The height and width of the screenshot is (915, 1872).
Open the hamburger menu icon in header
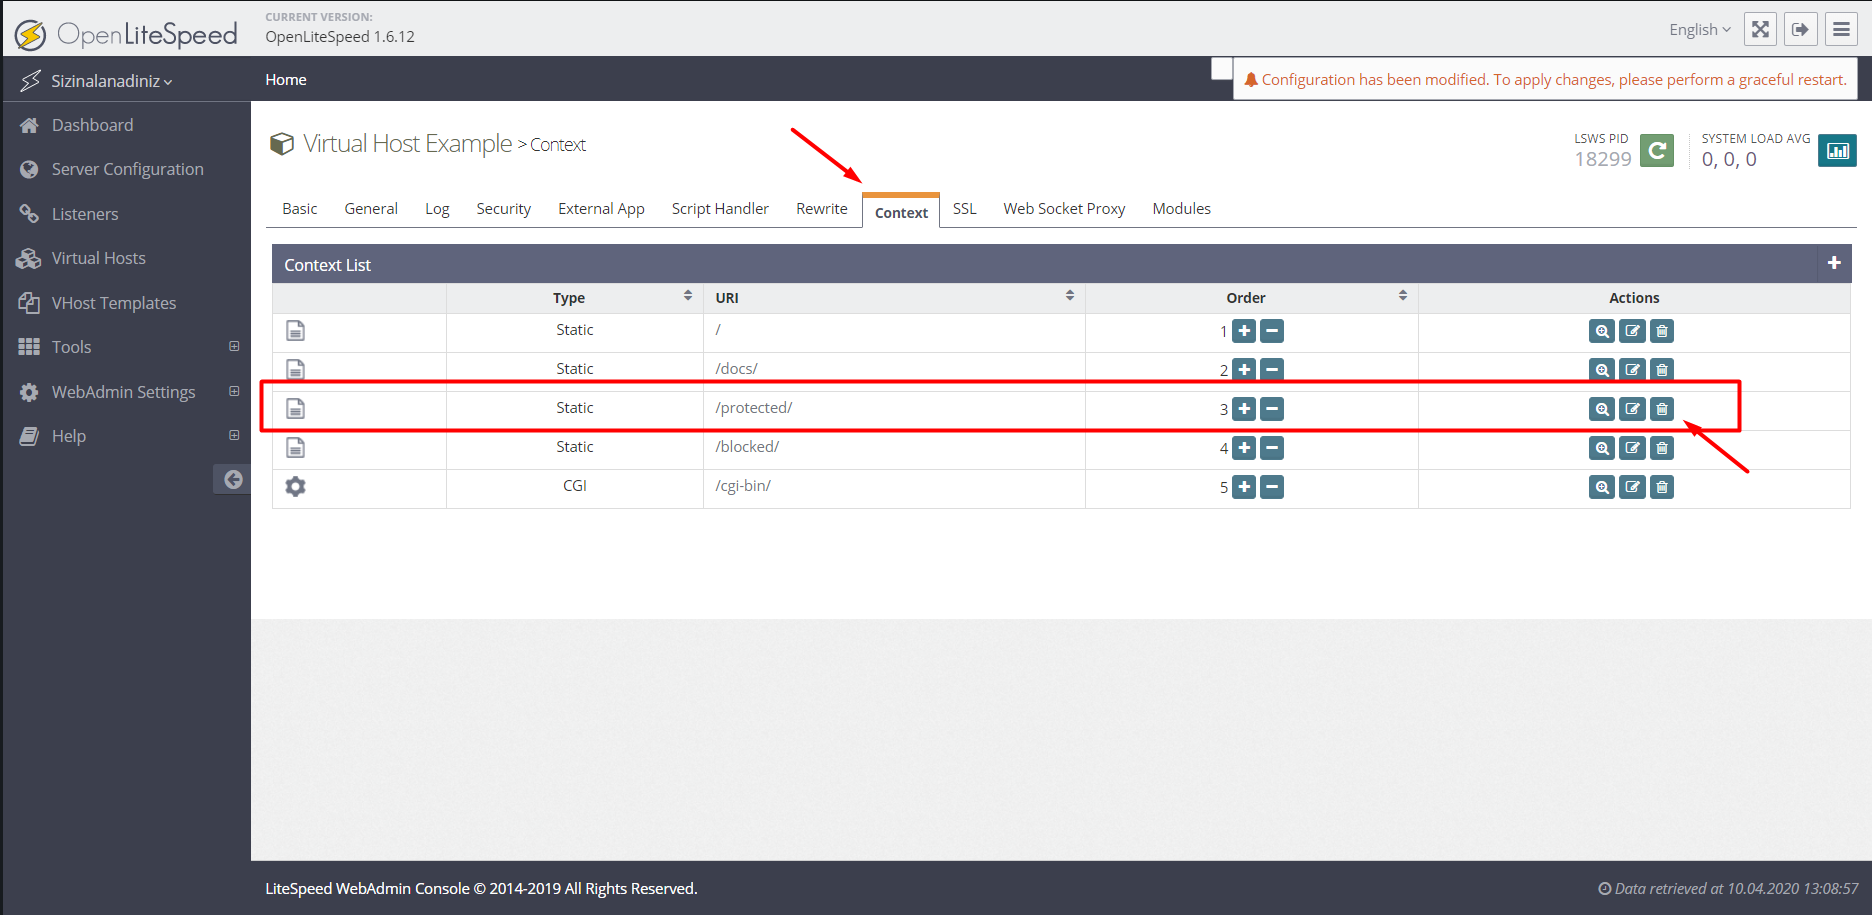click(1841, 30)
